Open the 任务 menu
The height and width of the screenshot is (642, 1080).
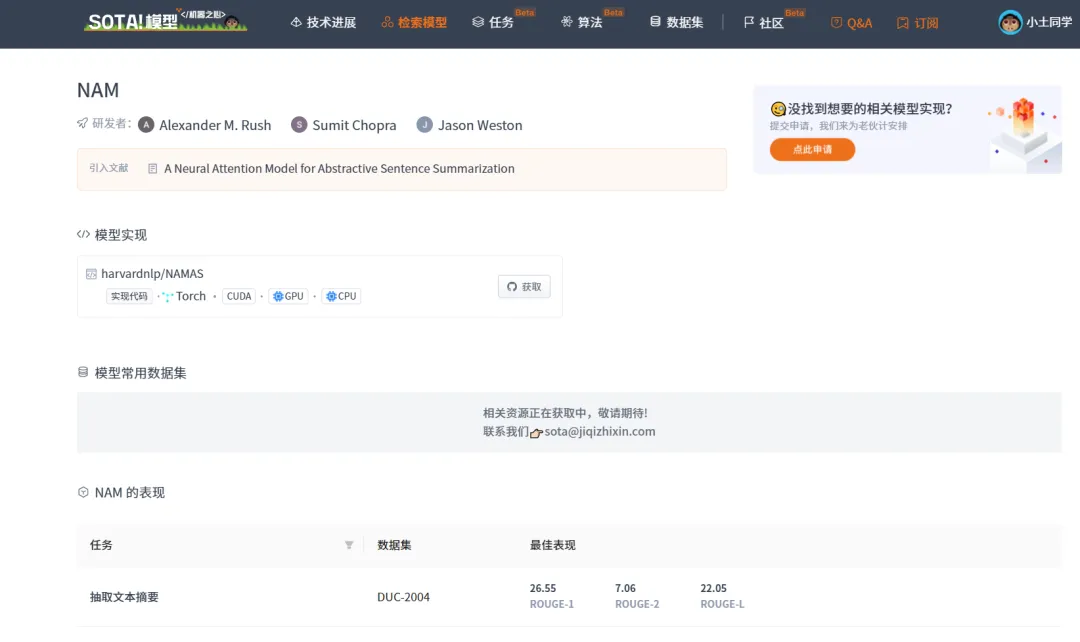pyautogui.click(x=493, y=23)
